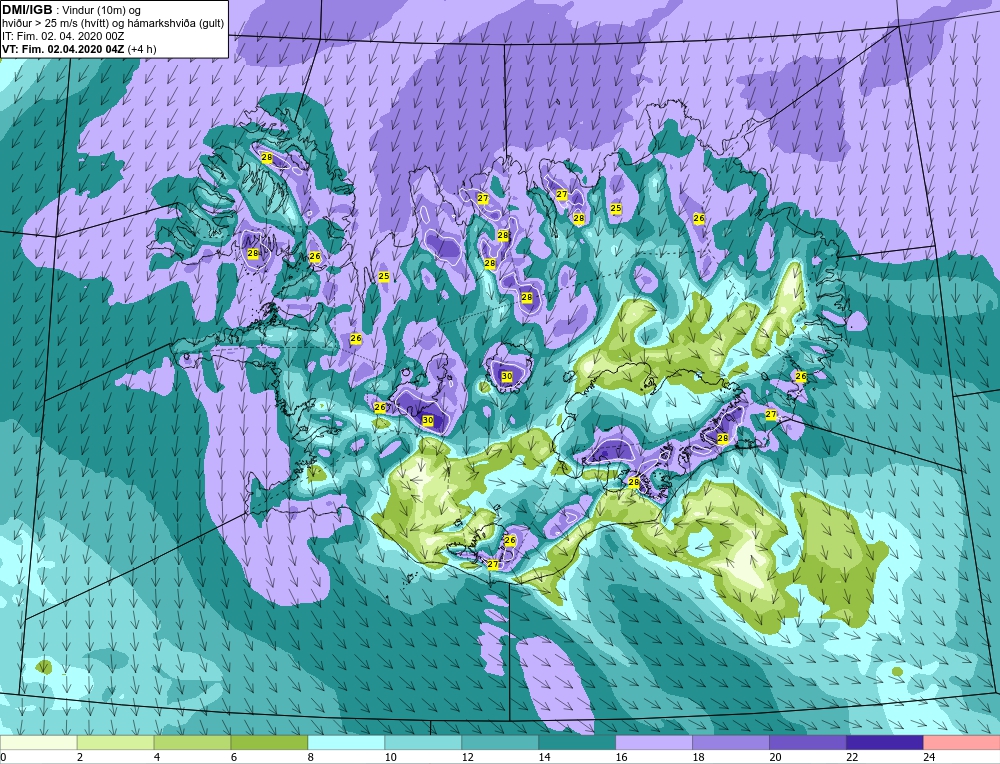
Task: Choose the "22" tick label on the color scale
Action: pyautogui.click(x=853, y=757)
